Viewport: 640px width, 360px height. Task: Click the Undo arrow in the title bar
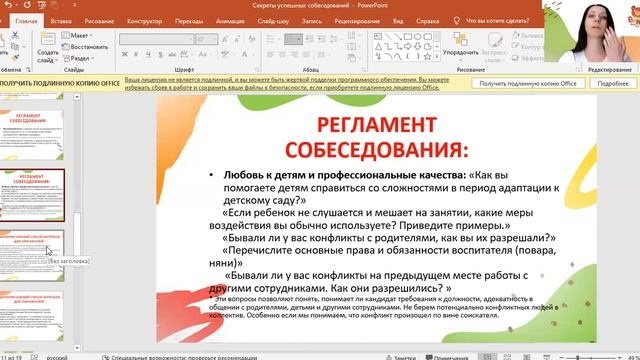point(8,5)
